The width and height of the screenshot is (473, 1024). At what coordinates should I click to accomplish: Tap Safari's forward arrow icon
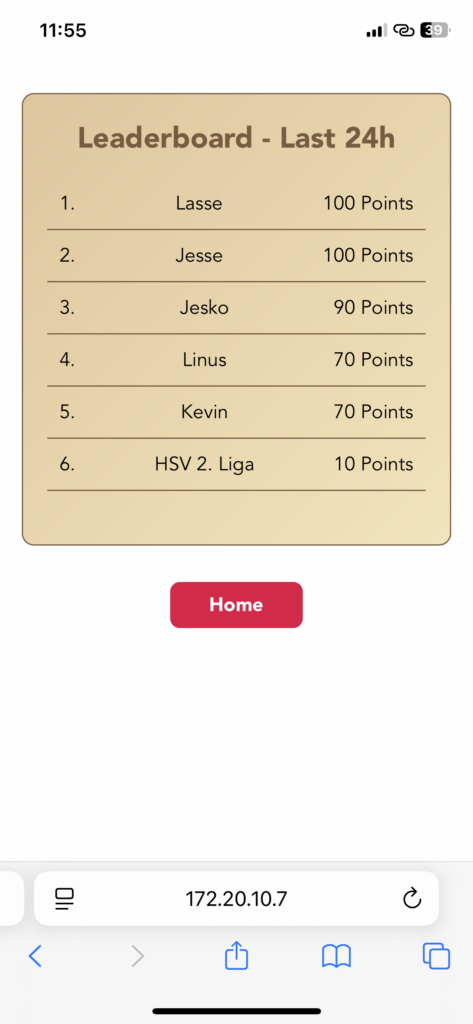pos(137,957)
